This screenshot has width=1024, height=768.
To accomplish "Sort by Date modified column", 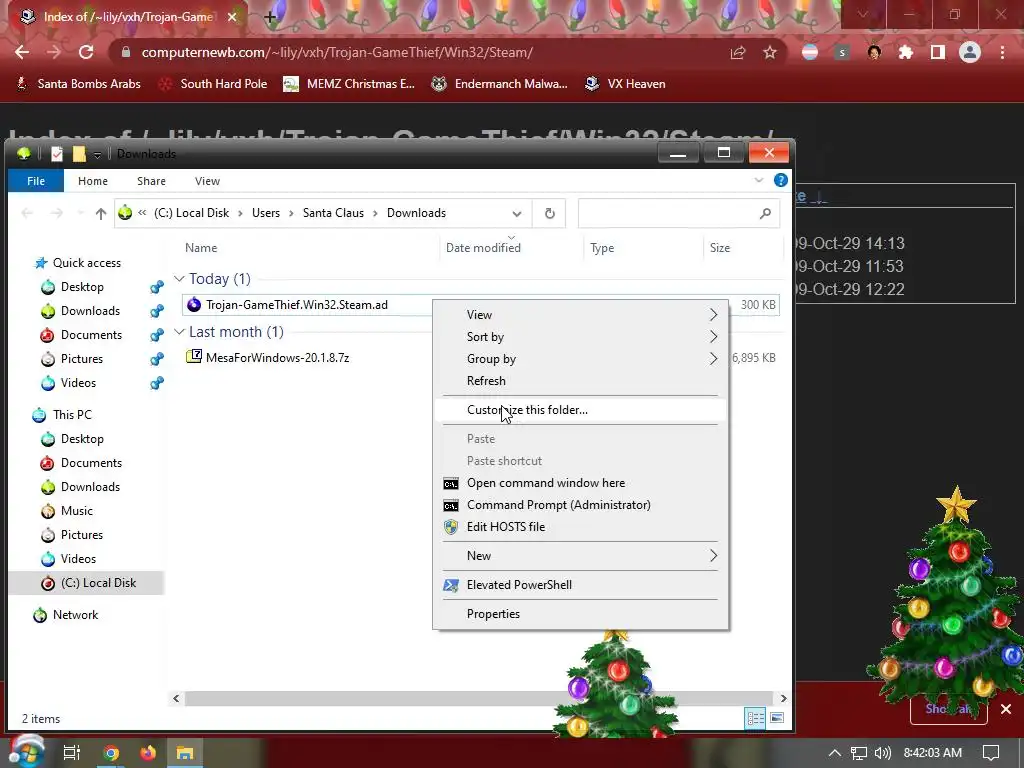I will [x=483, y=248].
